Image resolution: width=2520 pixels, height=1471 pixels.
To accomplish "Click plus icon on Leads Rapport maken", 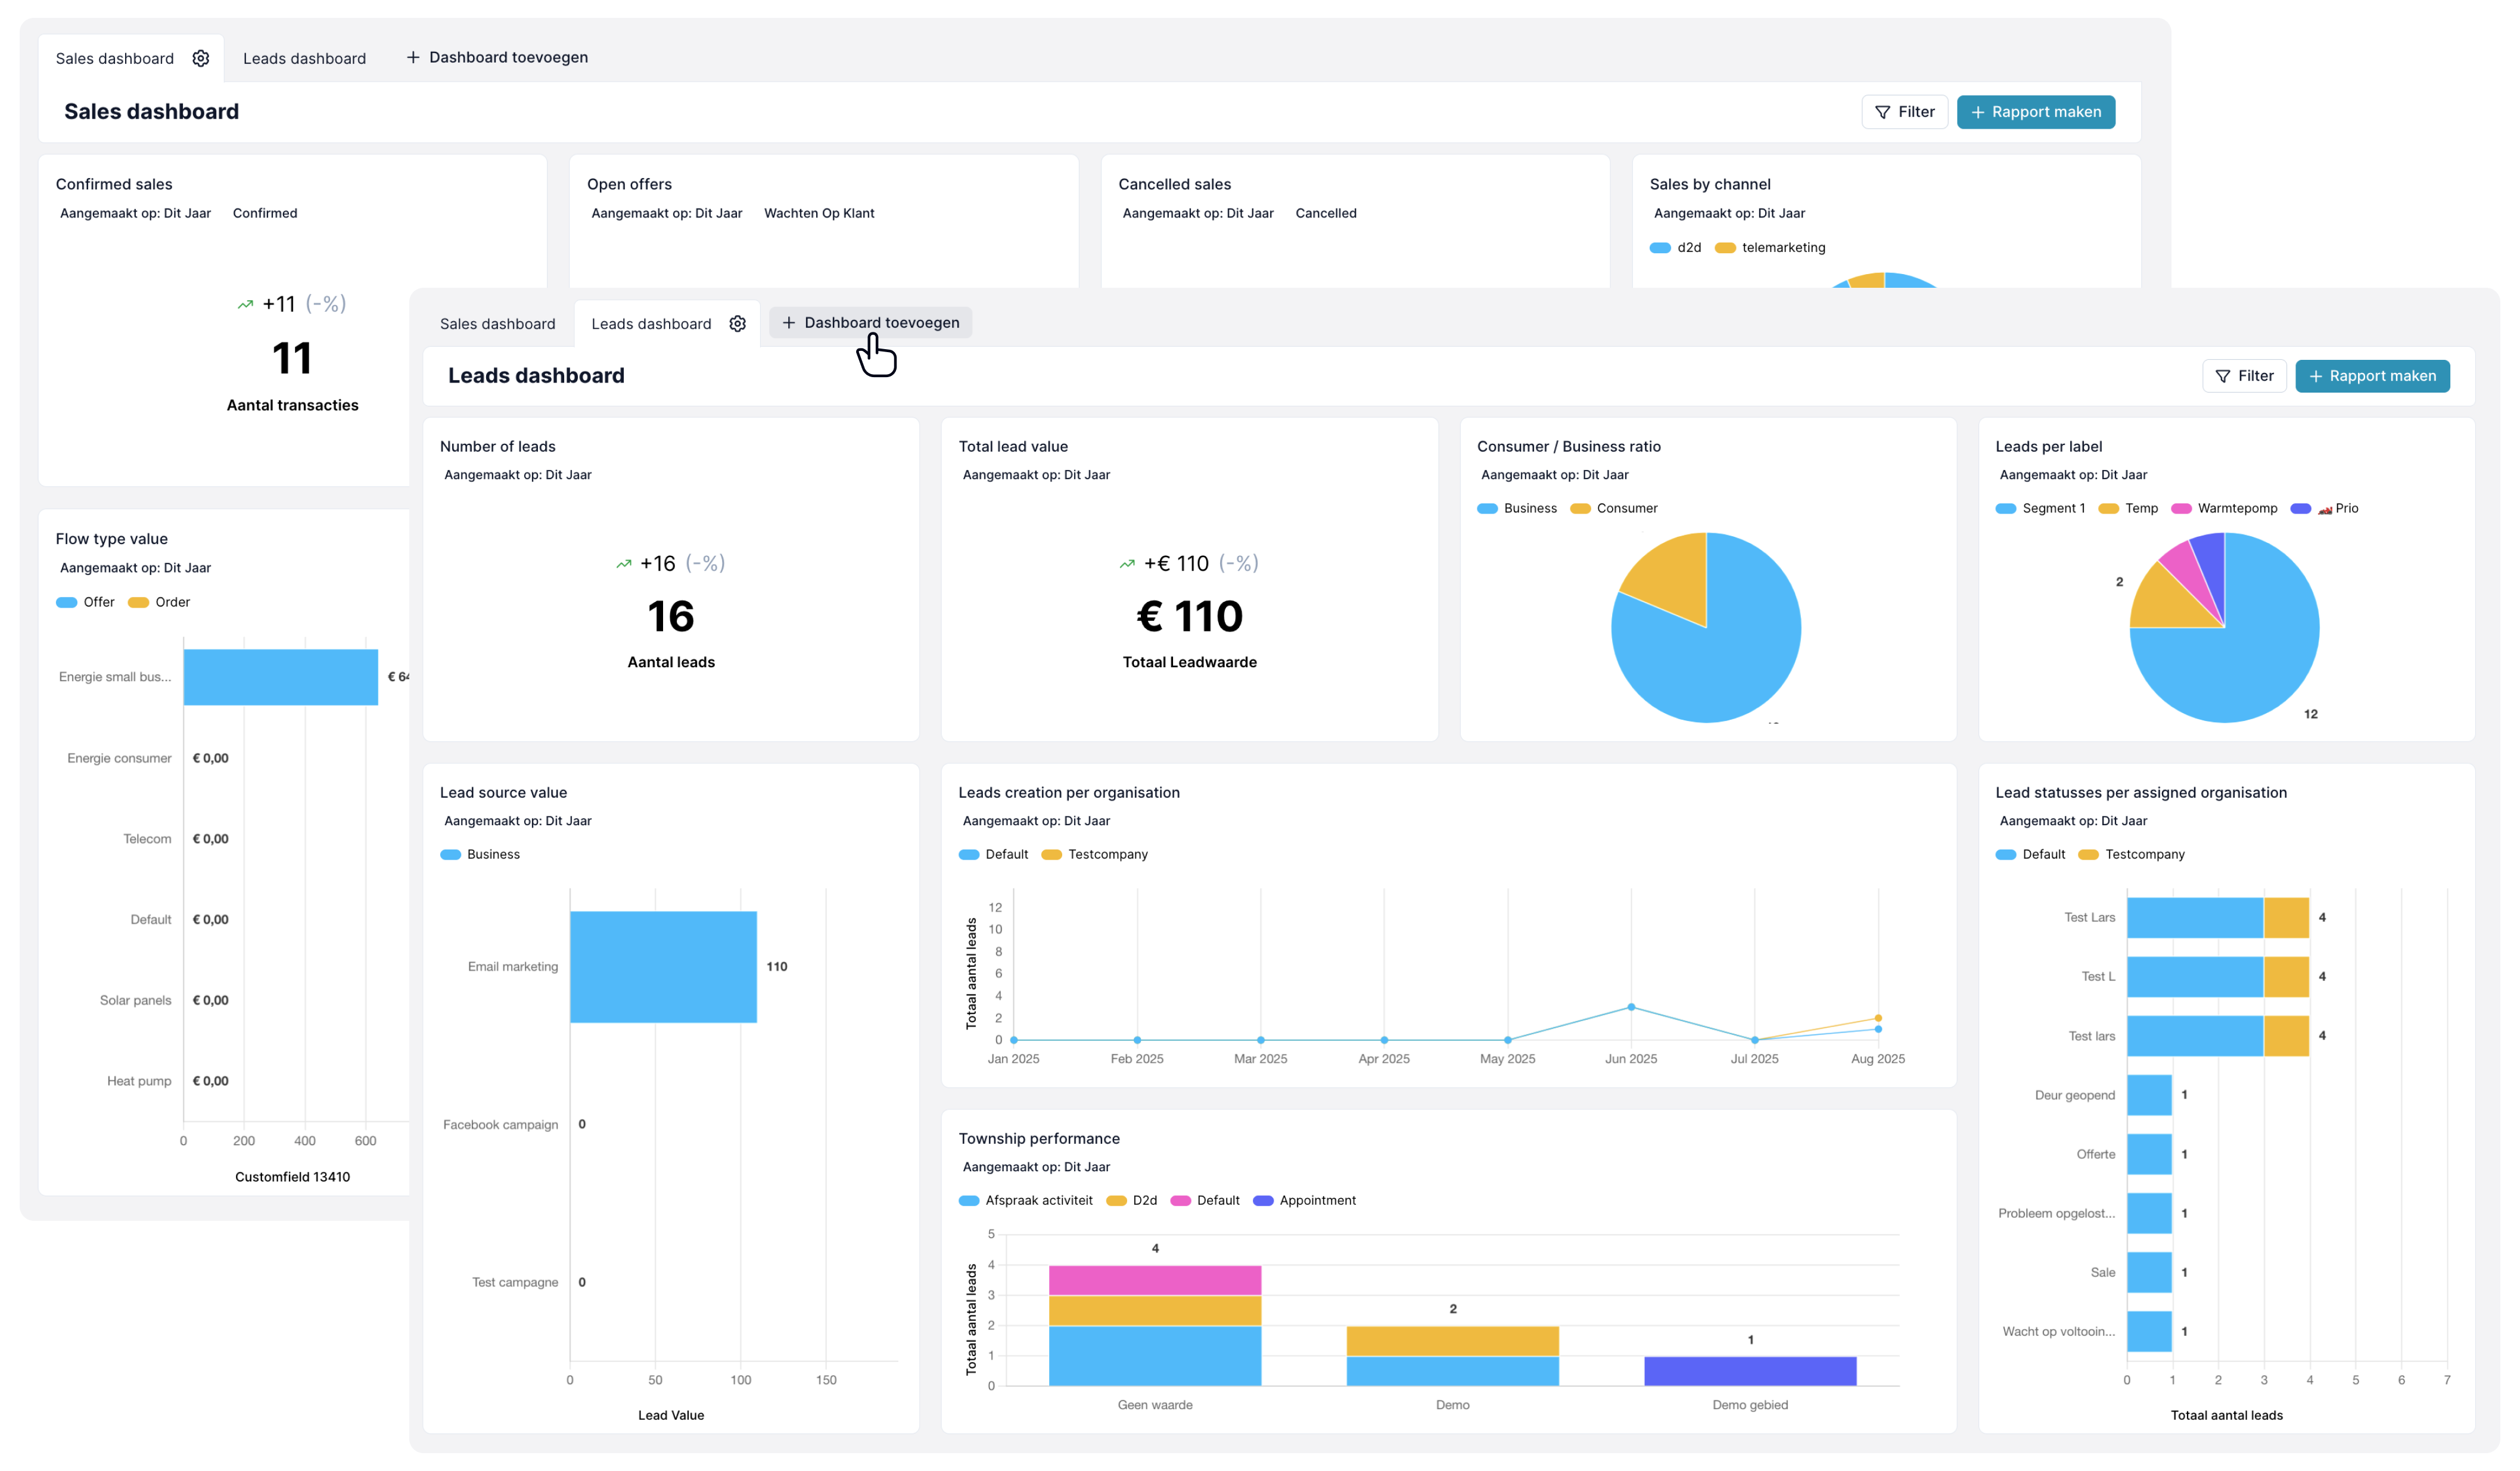I will click(2316, 376).
